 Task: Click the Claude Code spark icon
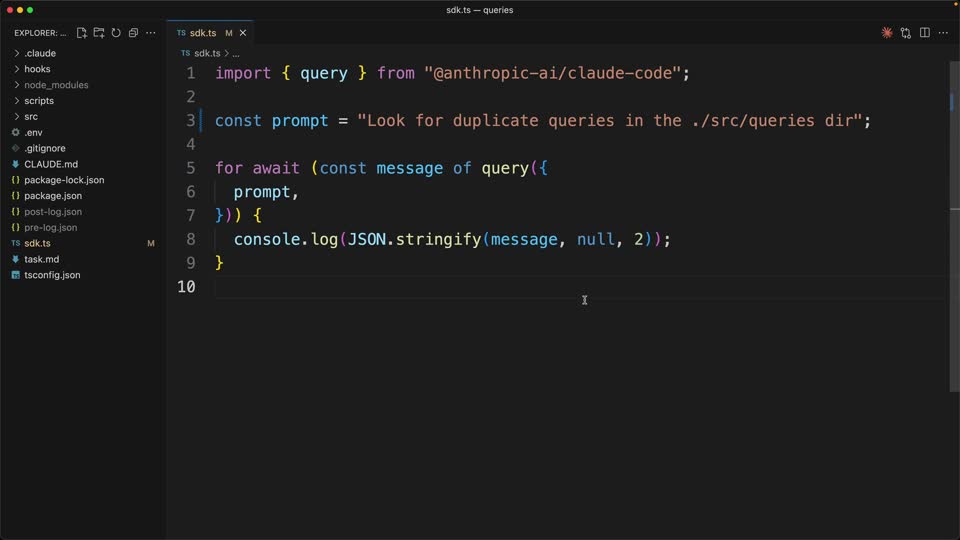click(x=887, y=33)
